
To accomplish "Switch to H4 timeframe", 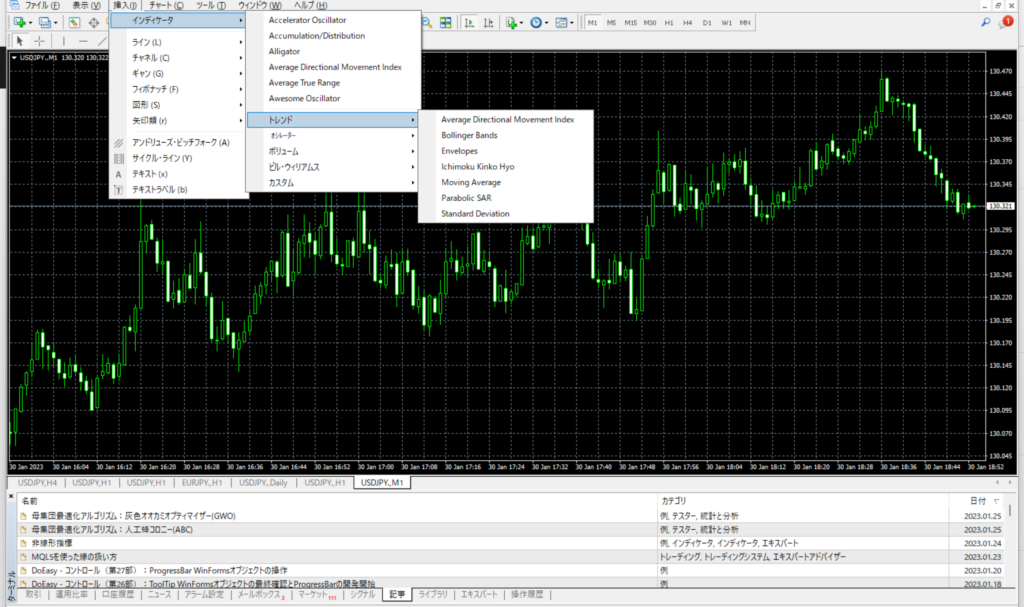I will click(688, 22).
